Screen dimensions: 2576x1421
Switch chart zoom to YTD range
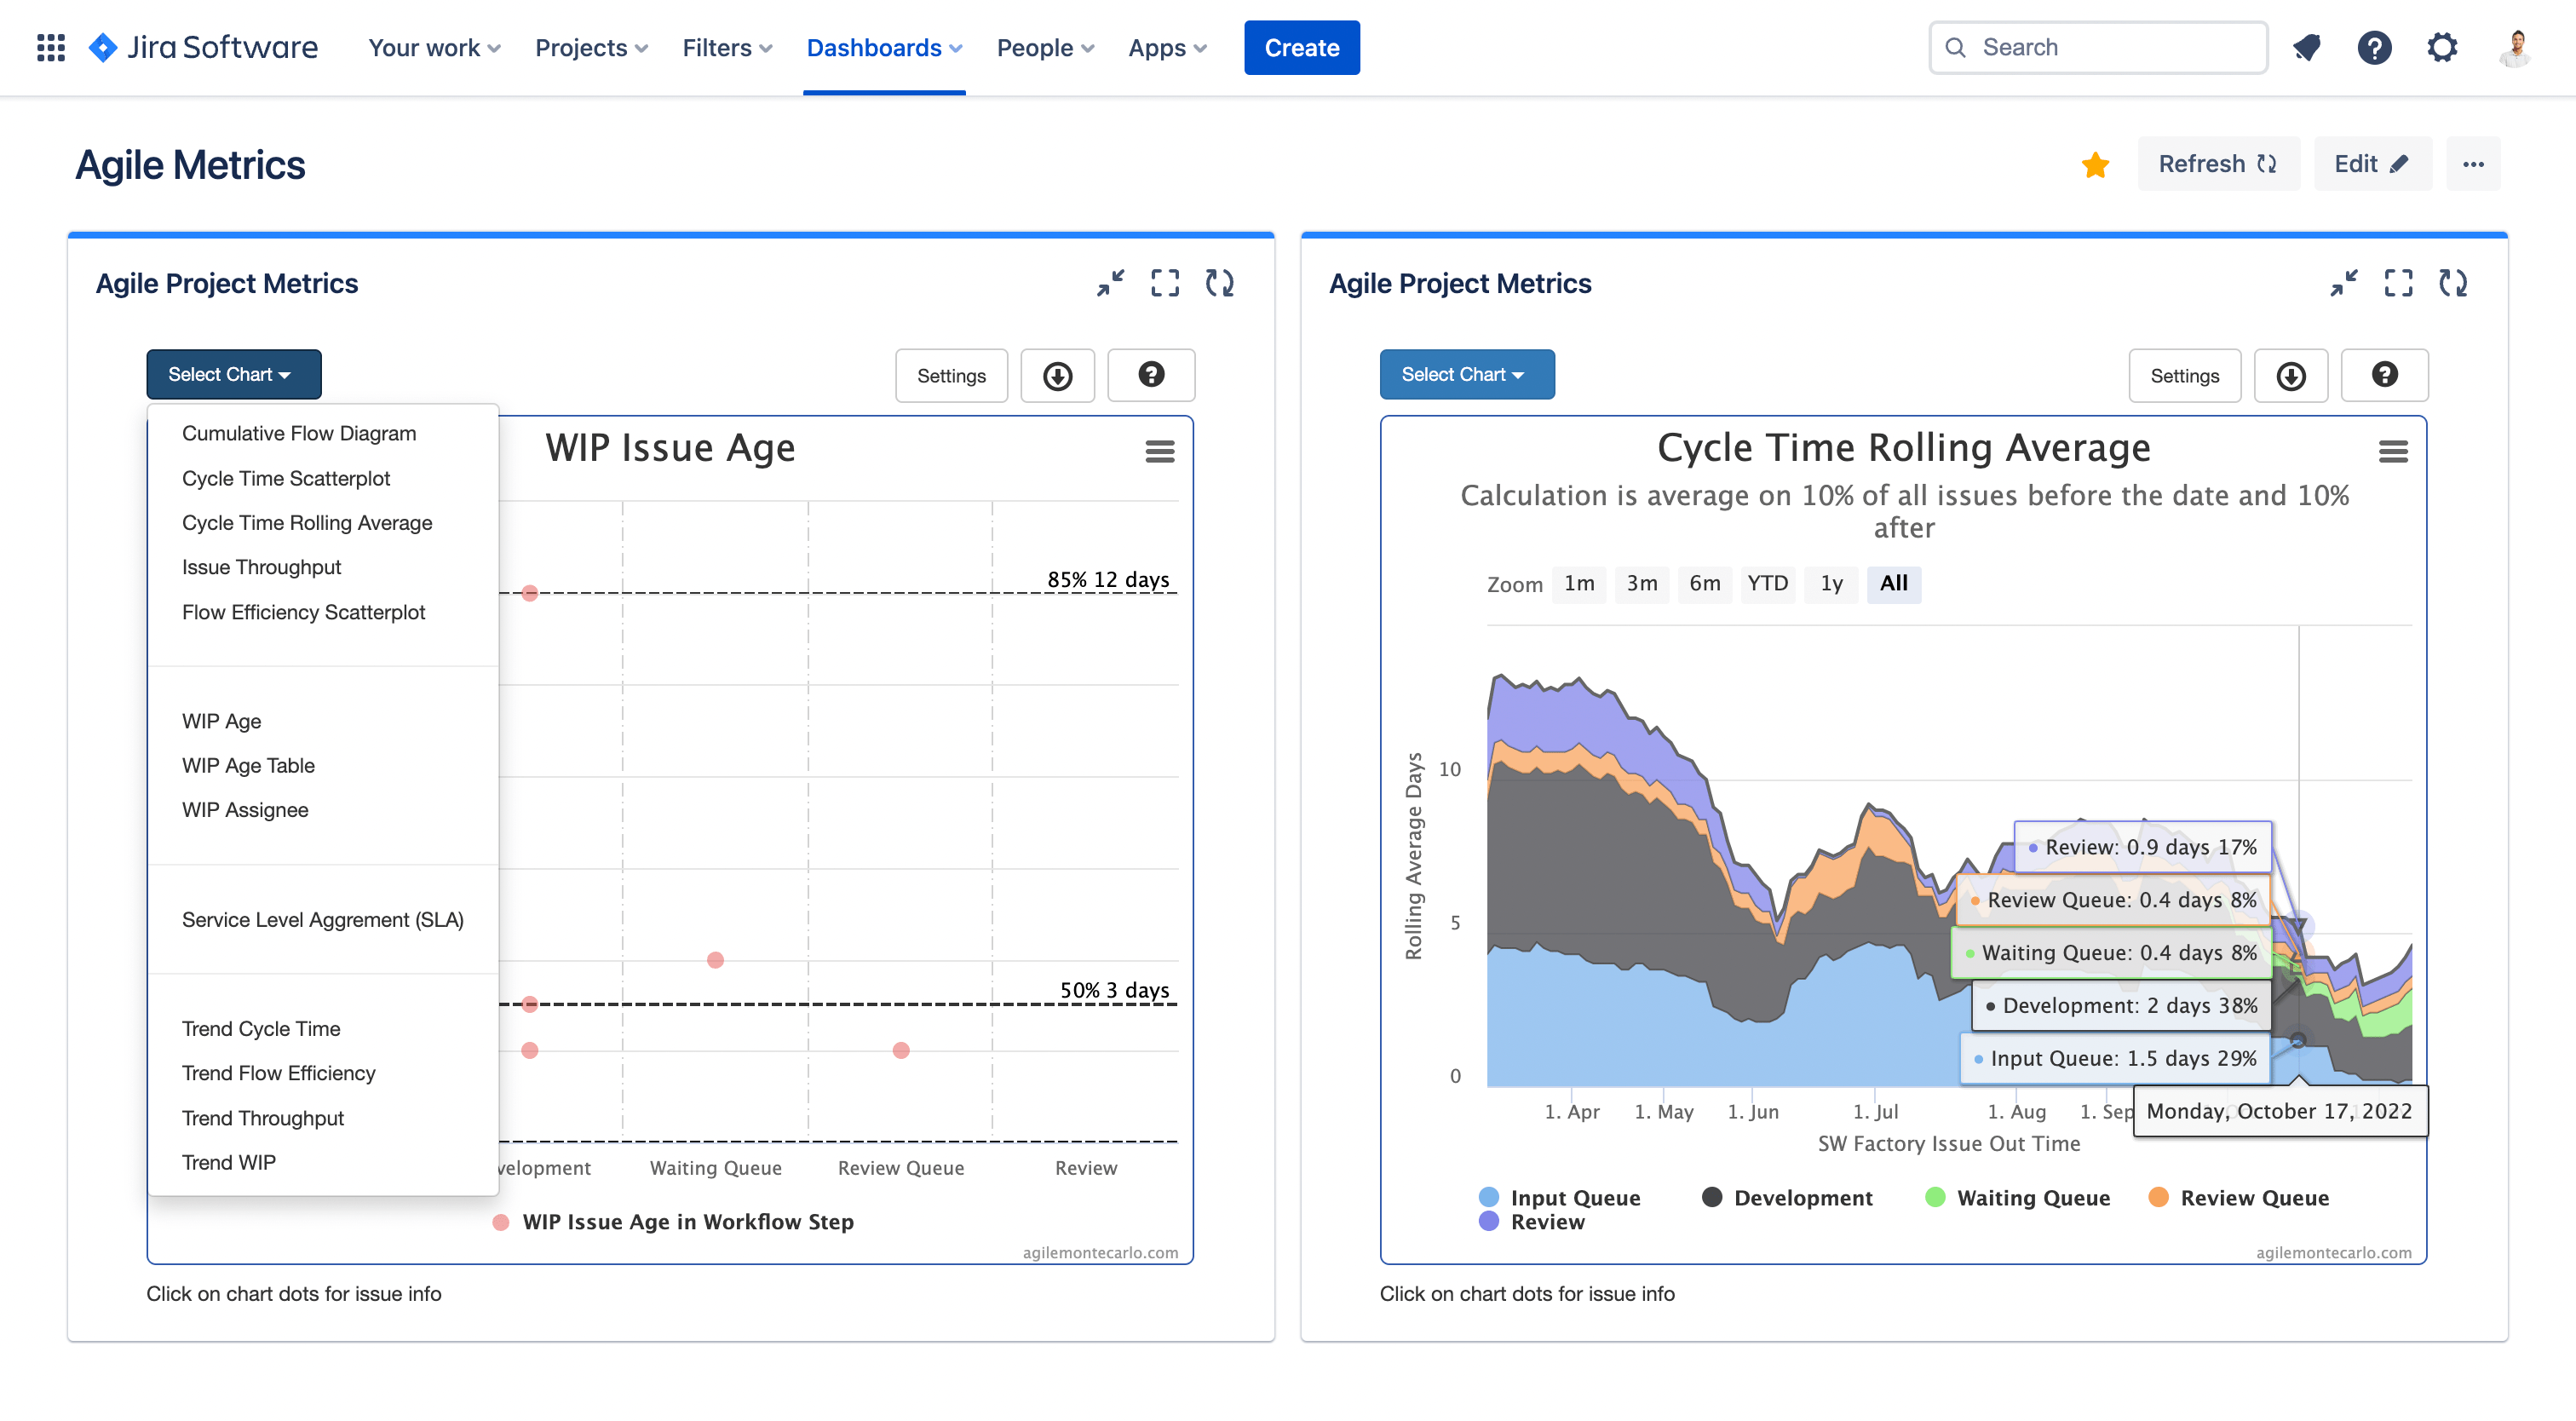(1768, 584)
